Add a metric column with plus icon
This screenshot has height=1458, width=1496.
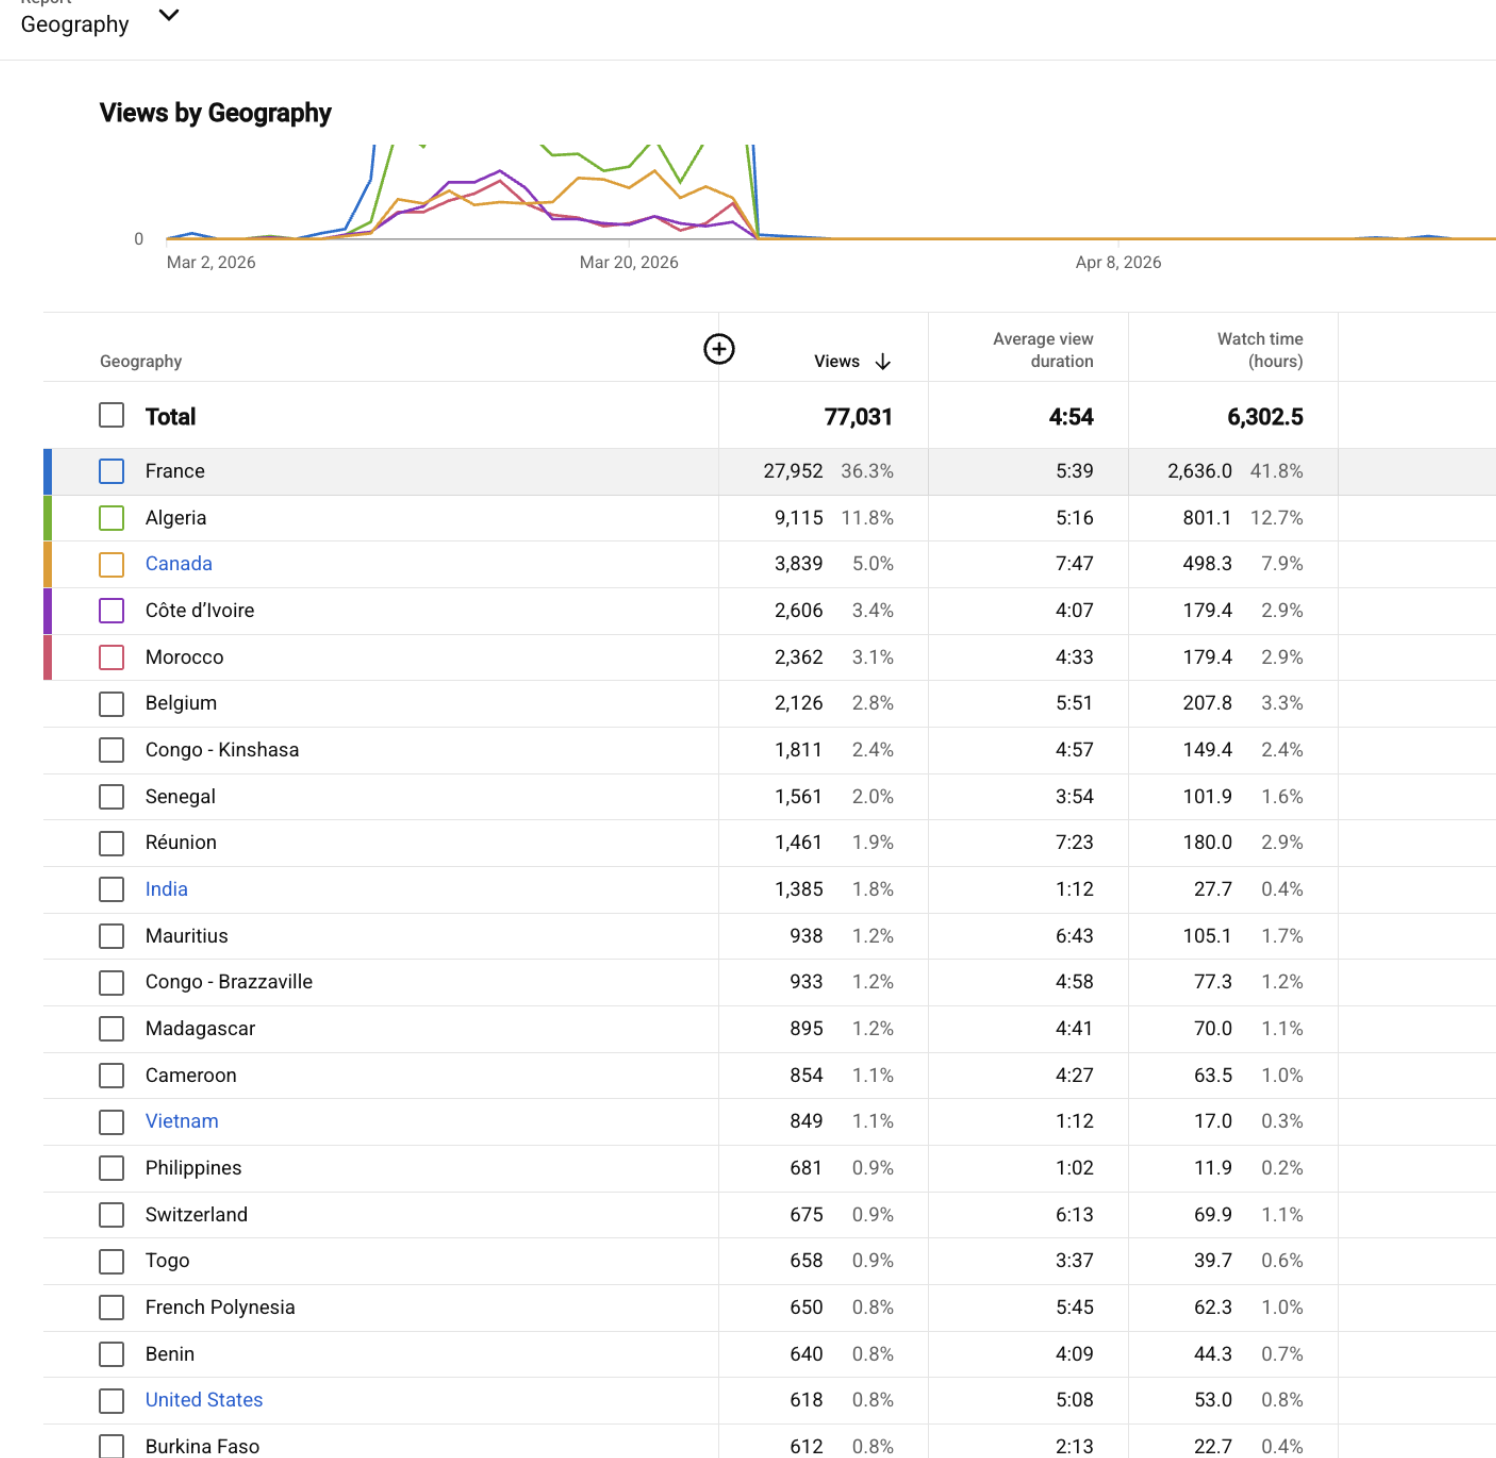coord(719,349)
